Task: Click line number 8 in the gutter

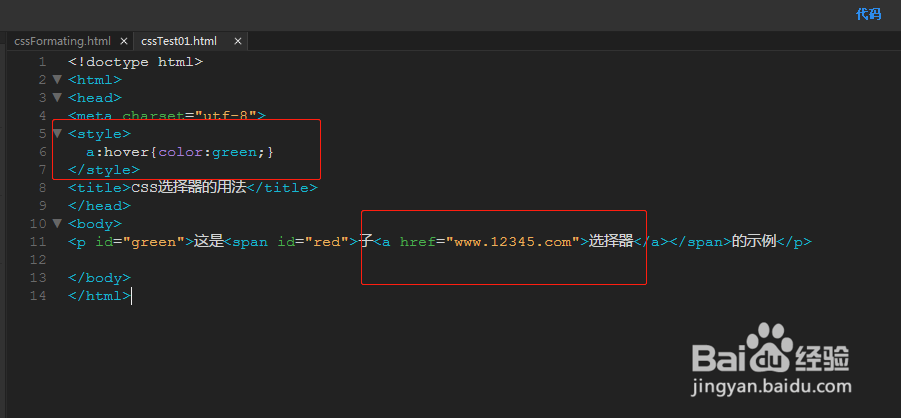Action: tap(43, 187)
